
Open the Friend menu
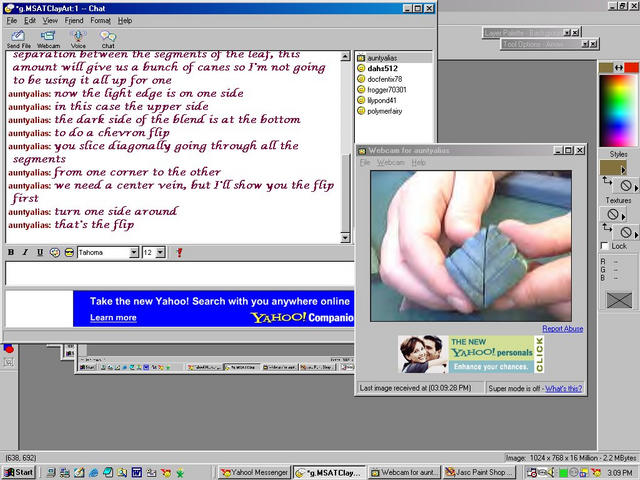tap(74, 21)
